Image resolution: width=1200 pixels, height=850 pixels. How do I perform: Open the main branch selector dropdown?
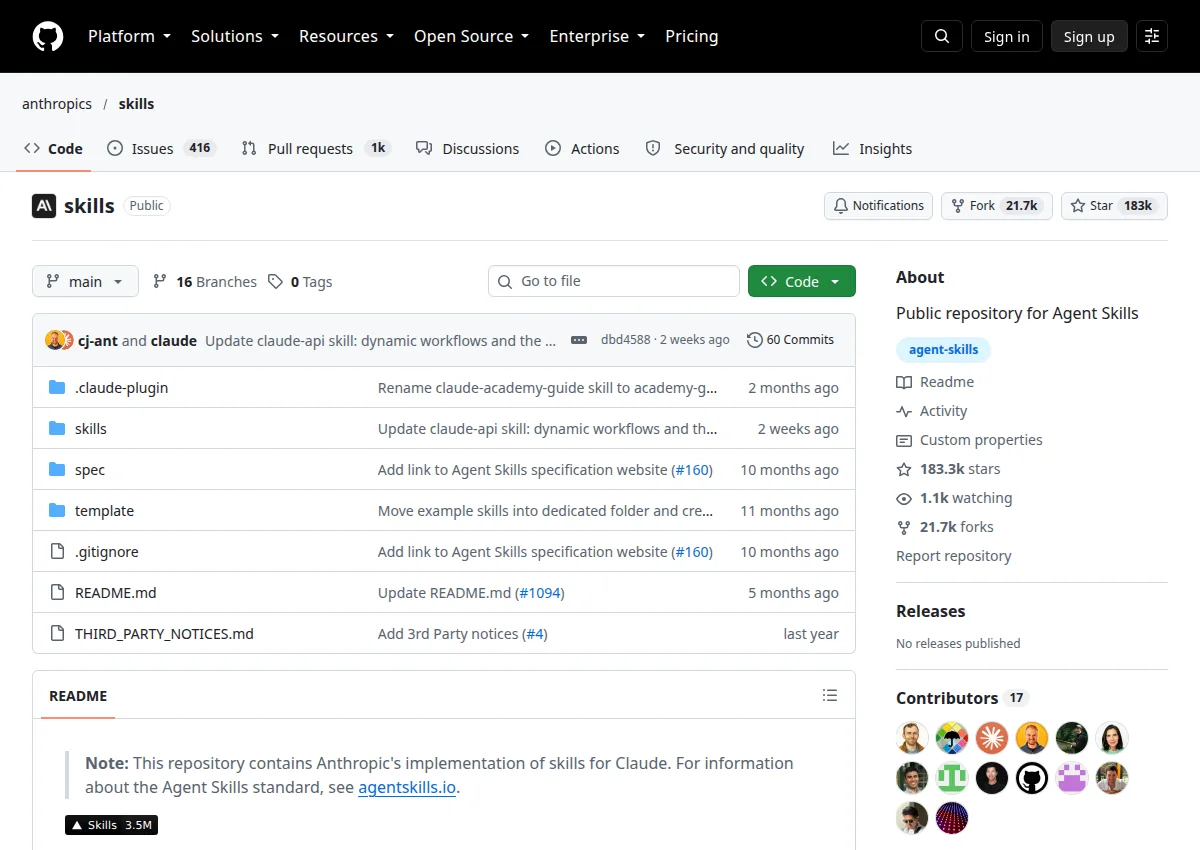tap(85, 282)
